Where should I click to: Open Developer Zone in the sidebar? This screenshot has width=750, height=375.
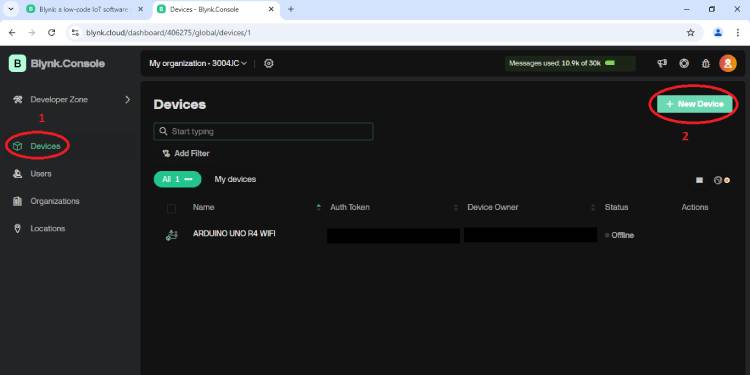[x=59, y=99]
